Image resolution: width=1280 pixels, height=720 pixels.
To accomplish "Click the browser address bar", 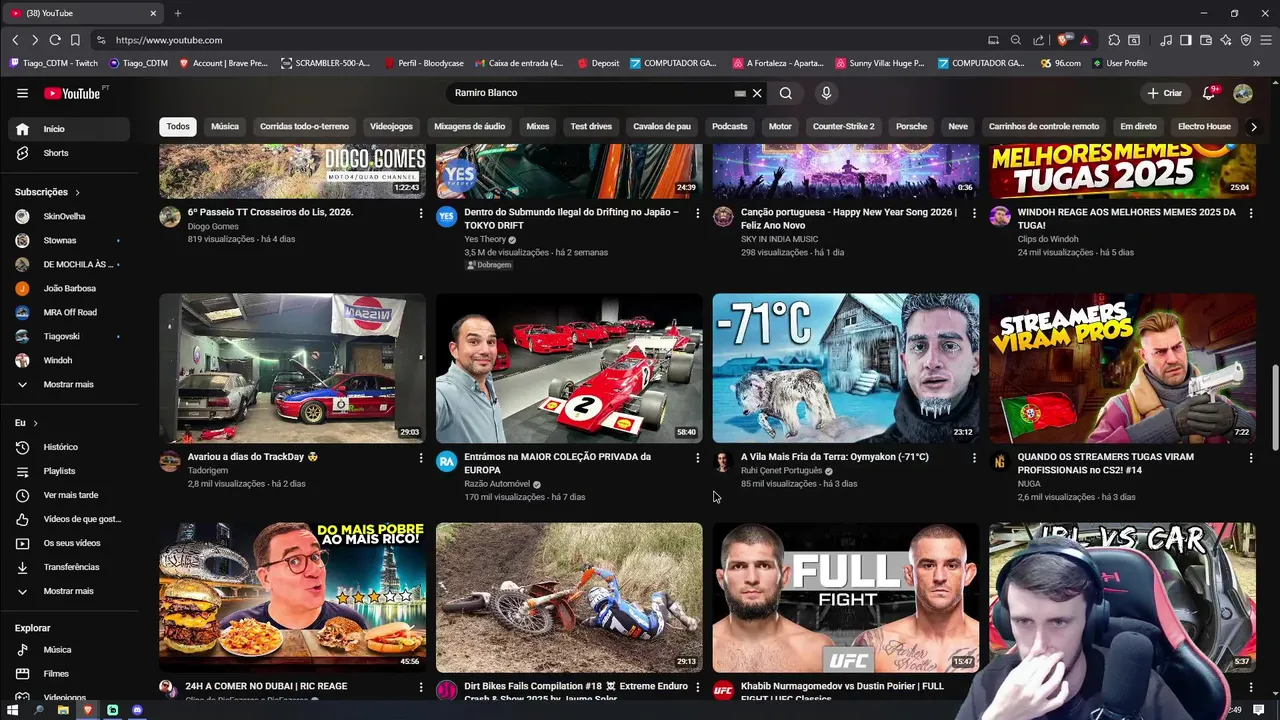I will point(540,40).
